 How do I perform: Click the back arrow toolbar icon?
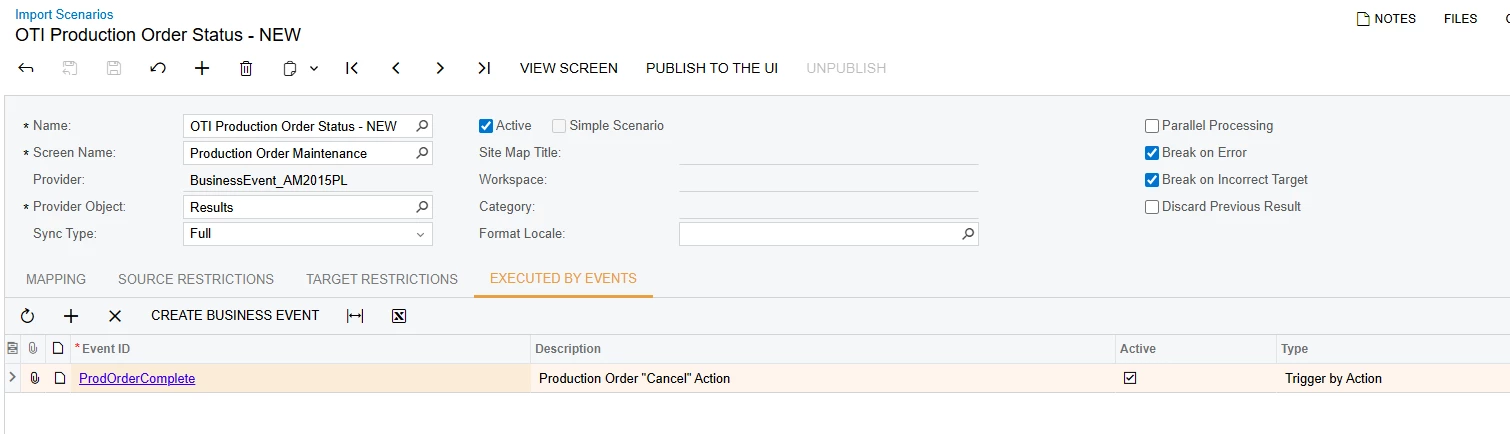tap(27, 68)
